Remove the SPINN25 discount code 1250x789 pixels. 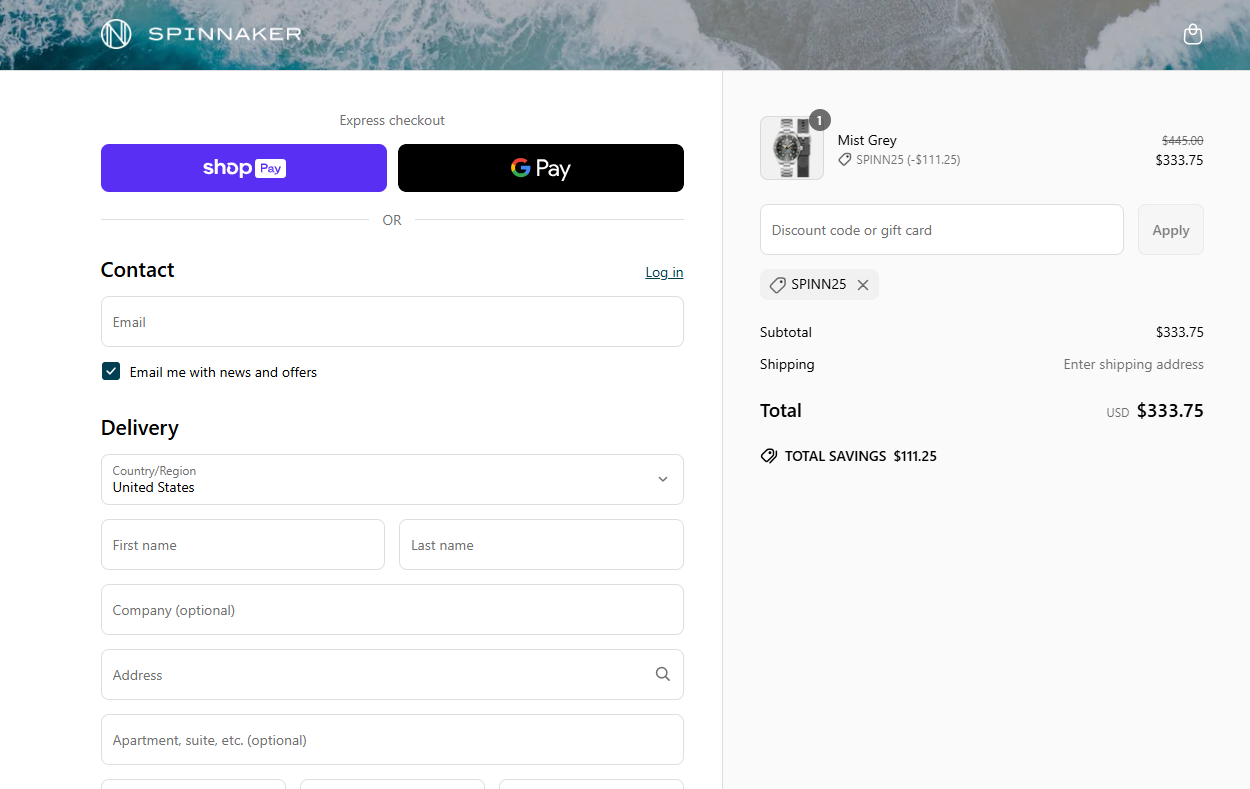click(x=862, y=284)
